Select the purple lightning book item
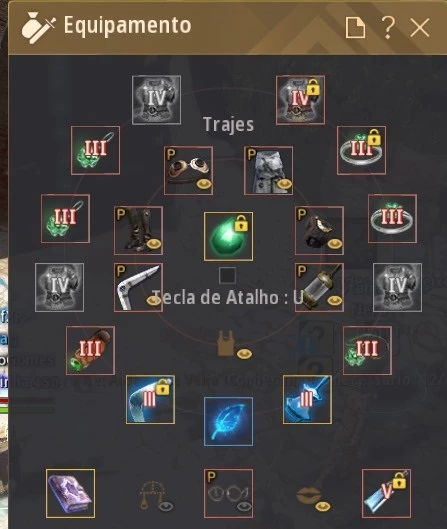This screenshot has height=529, width=447. tap(71, 493)
